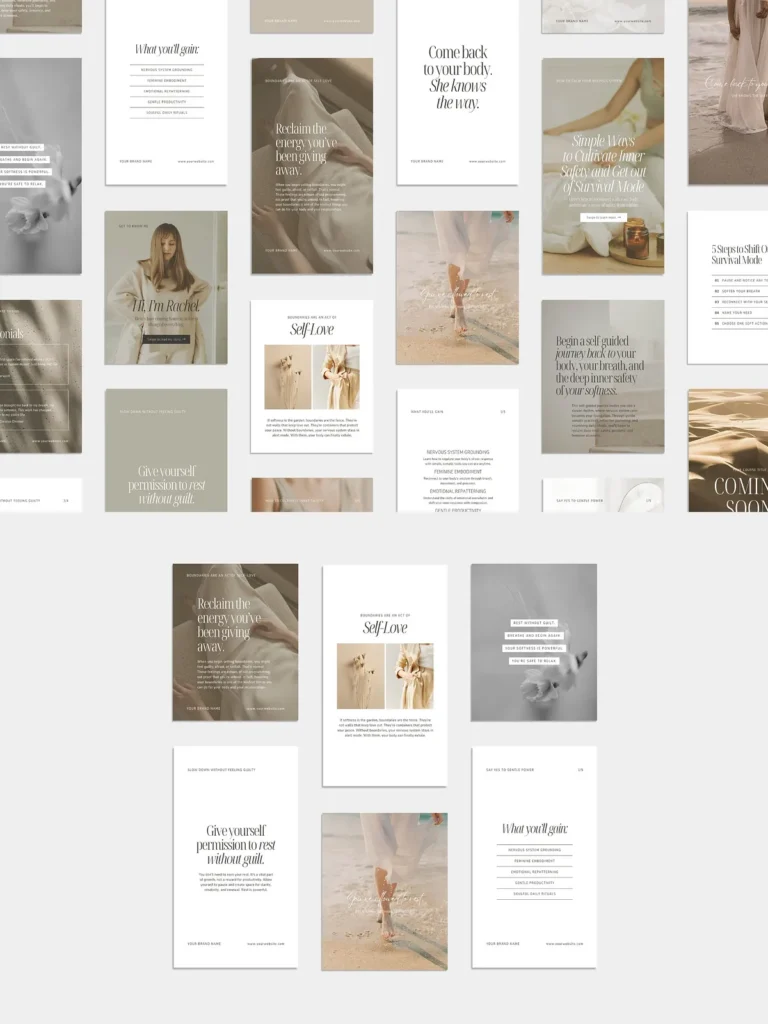Viewport: 768px width, 1024px height.
Task: Click 'SOULFUL DAILY RITUALS' below the SAY YES TO GENTLE POWER header
Action: click(x=534, y=893)
